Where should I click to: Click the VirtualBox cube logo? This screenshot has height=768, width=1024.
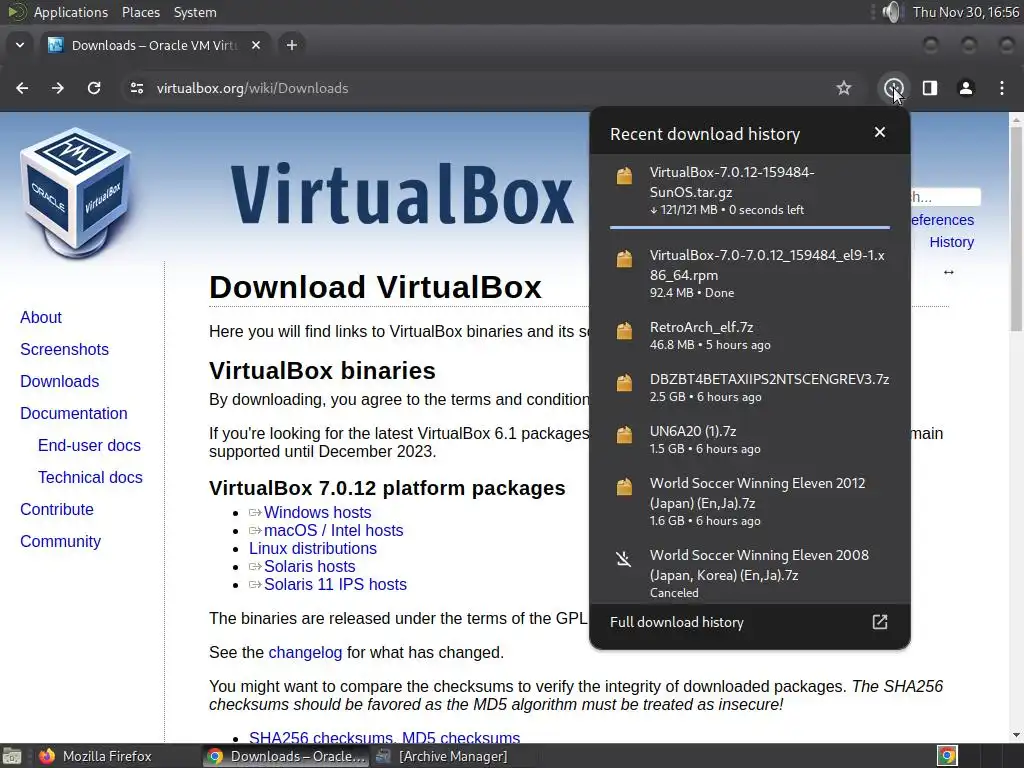75,195
